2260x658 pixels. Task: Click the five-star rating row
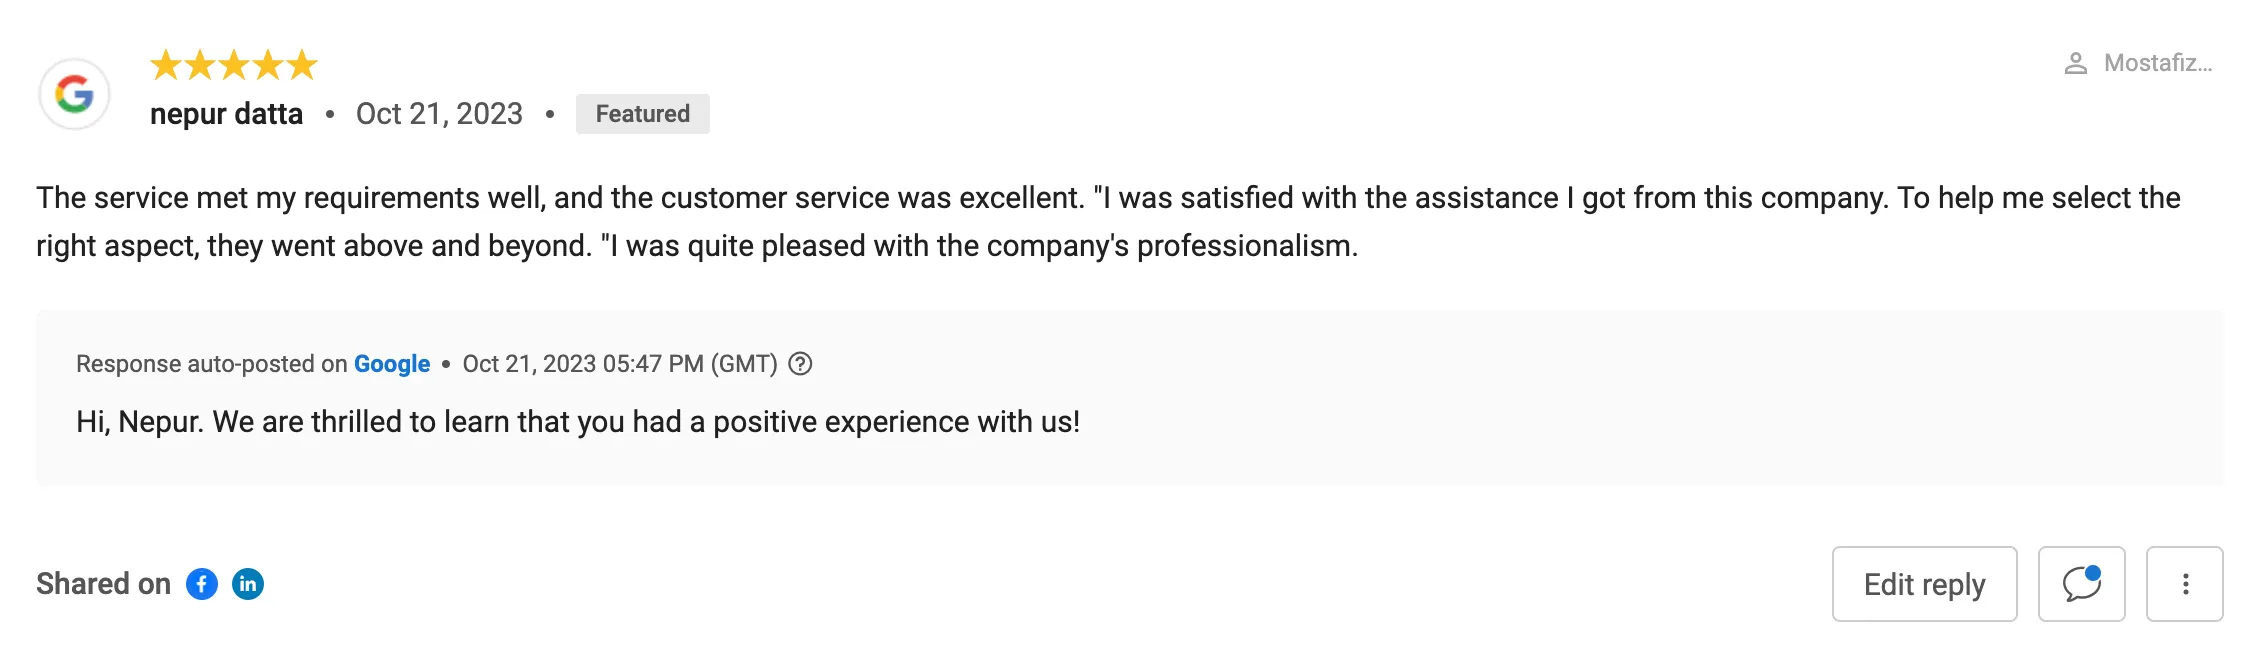pos(234,66)
